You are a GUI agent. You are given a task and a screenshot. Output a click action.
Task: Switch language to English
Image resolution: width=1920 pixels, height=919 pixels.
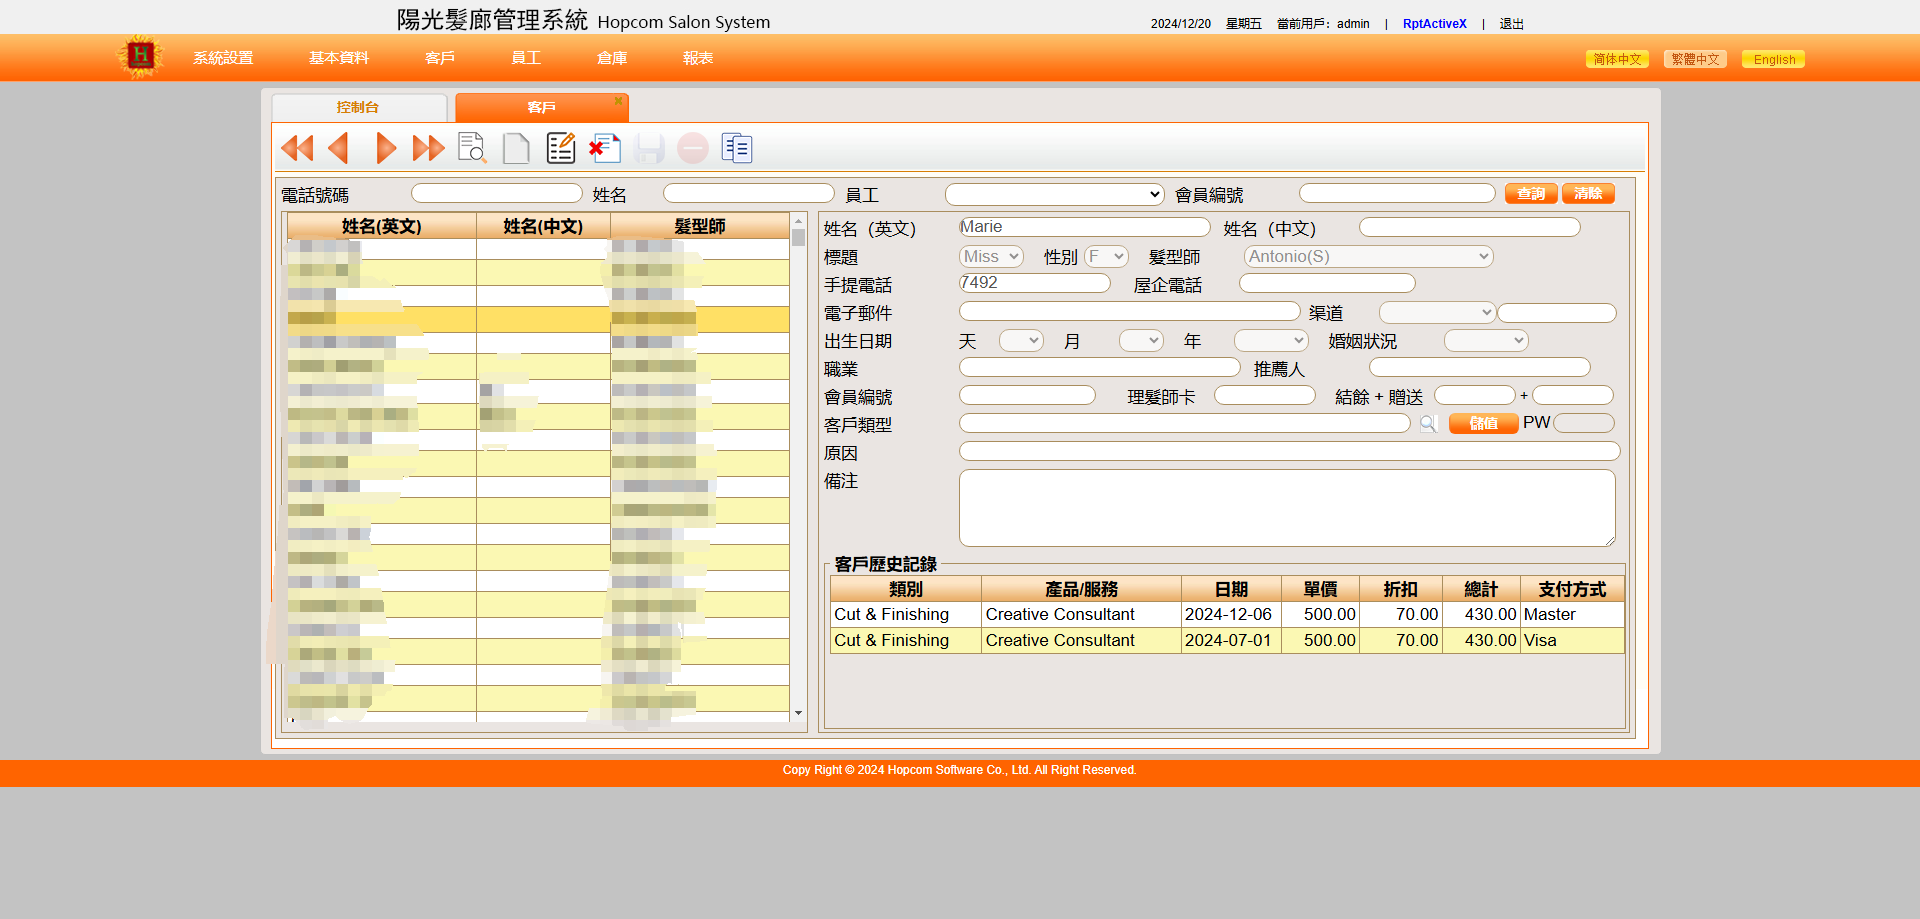point(1773,59)
